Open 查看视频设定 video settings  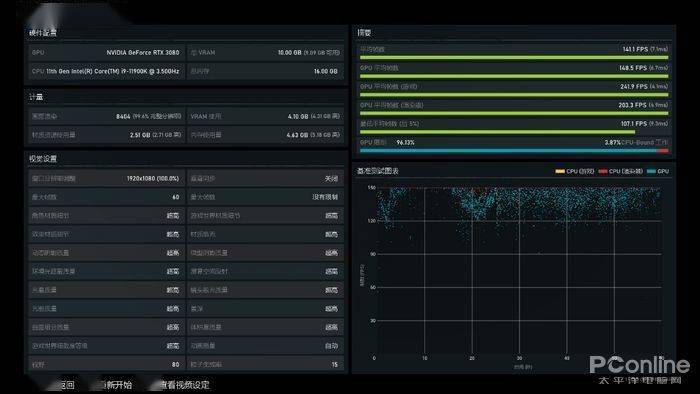click(x=185, y=385)
